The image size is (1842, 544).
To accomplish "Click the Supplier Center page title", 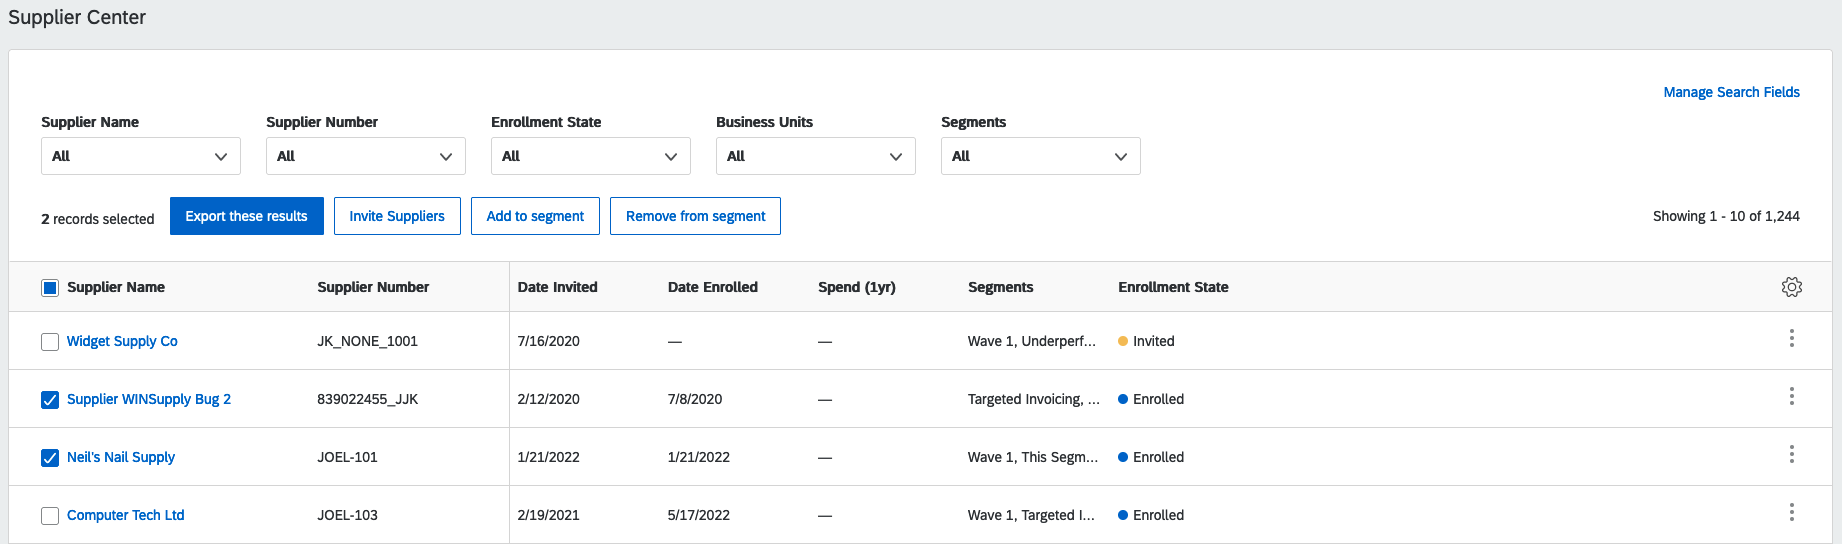I will [x=77, y=17].
